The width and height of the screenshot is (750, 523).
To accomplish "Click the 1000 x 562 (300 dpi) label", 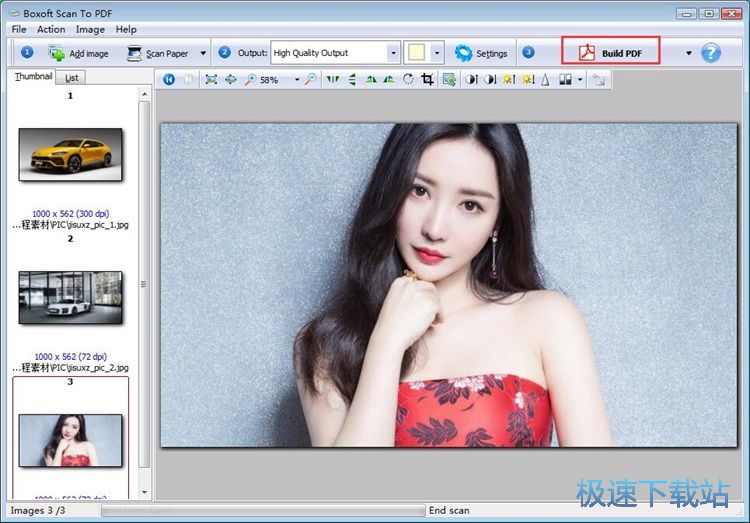I will click(x=70, y=213).
